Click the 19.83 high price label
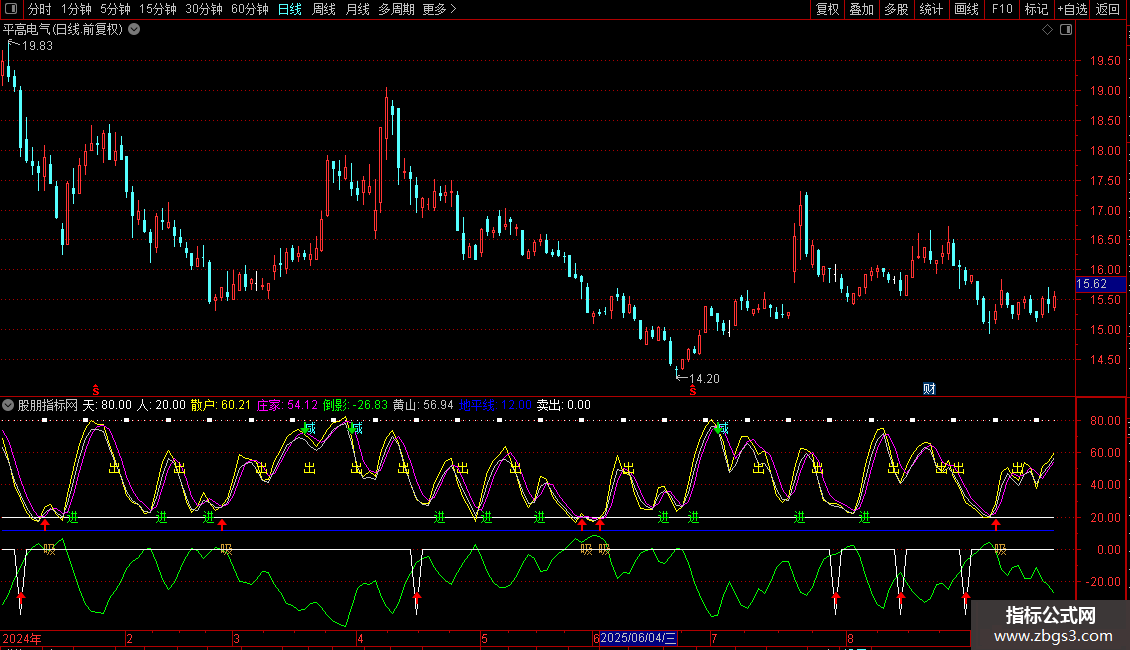Image resolution: width=1130 pixels, height=650 pixels. click(37, 45)
